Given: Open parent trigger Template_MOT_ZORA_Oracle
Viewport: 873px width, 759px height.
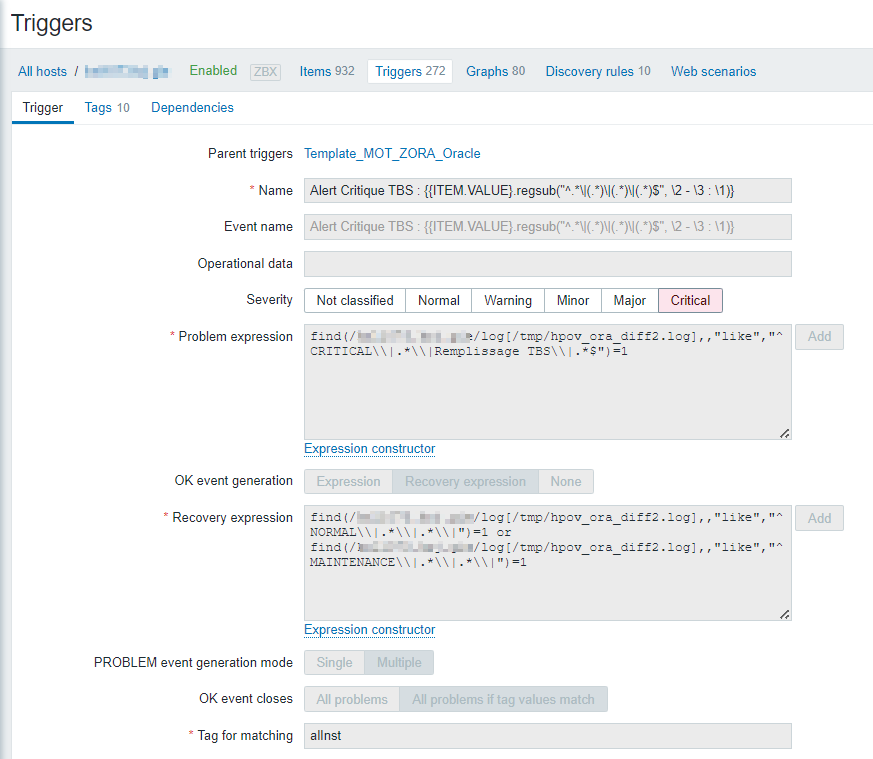Looking at the screenshot, I should pos(392,154).
